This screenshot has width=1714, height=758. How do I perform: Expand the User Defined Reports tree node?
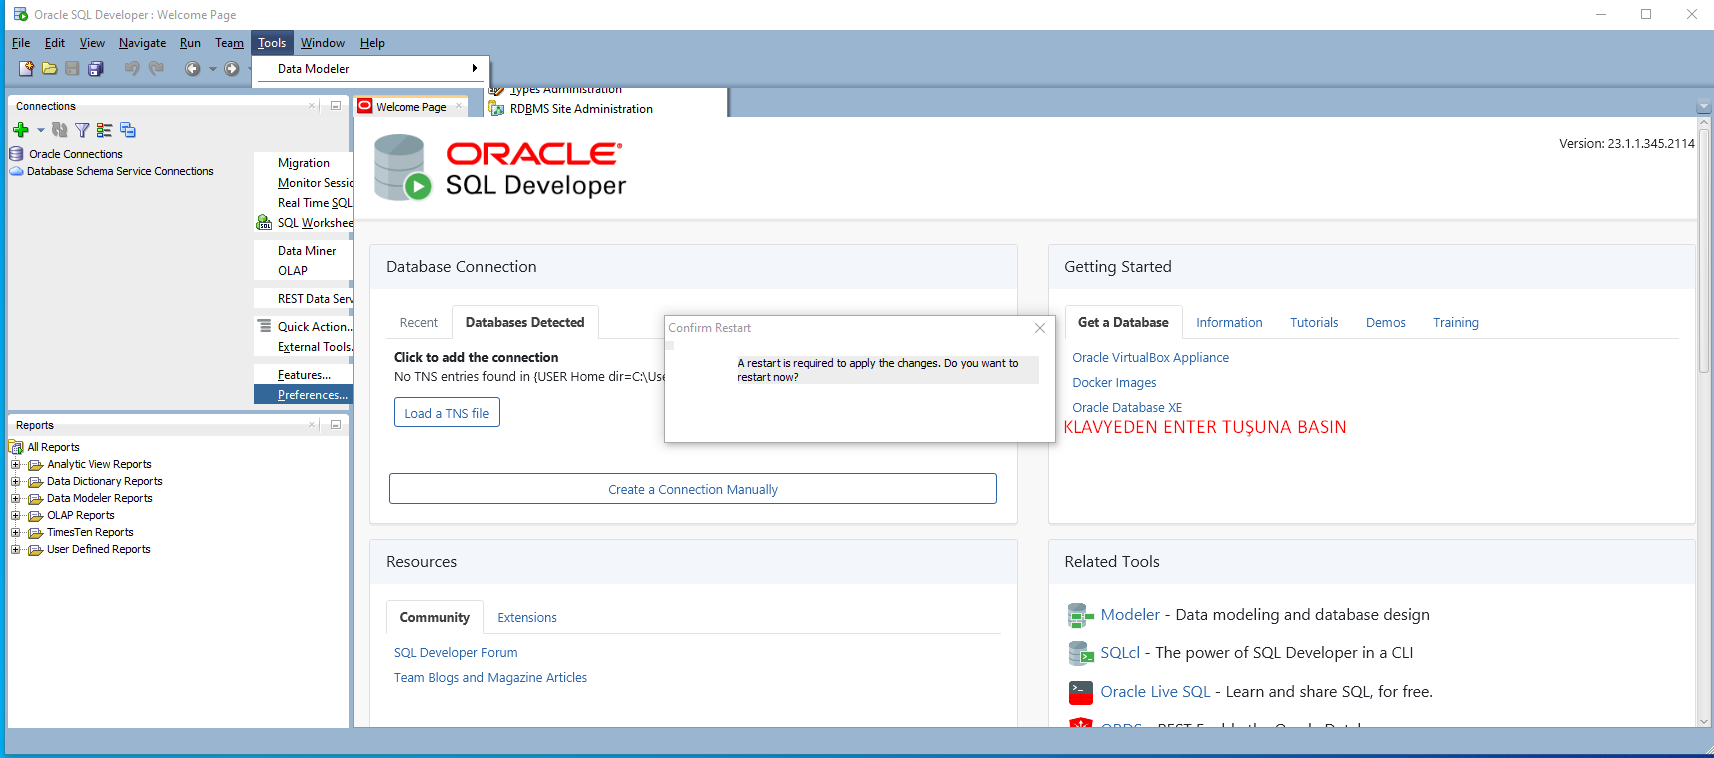pyautogui.click(x=15, y=549)
